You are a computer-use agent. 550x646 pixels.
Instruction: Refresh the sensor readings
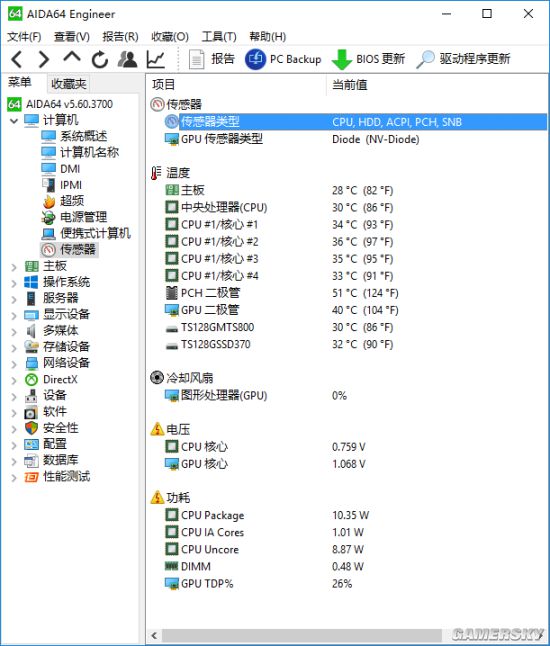(100, 60)
